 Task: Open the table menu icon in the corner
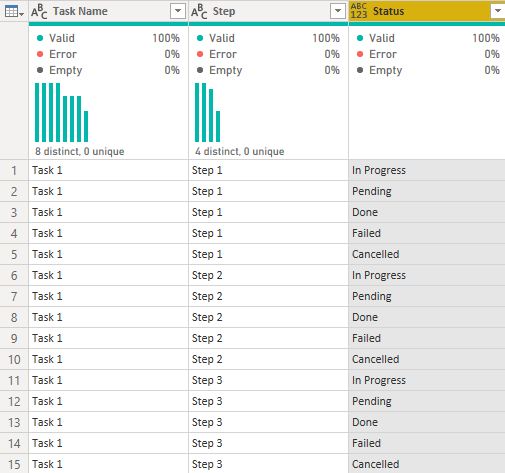coord(14,12)
